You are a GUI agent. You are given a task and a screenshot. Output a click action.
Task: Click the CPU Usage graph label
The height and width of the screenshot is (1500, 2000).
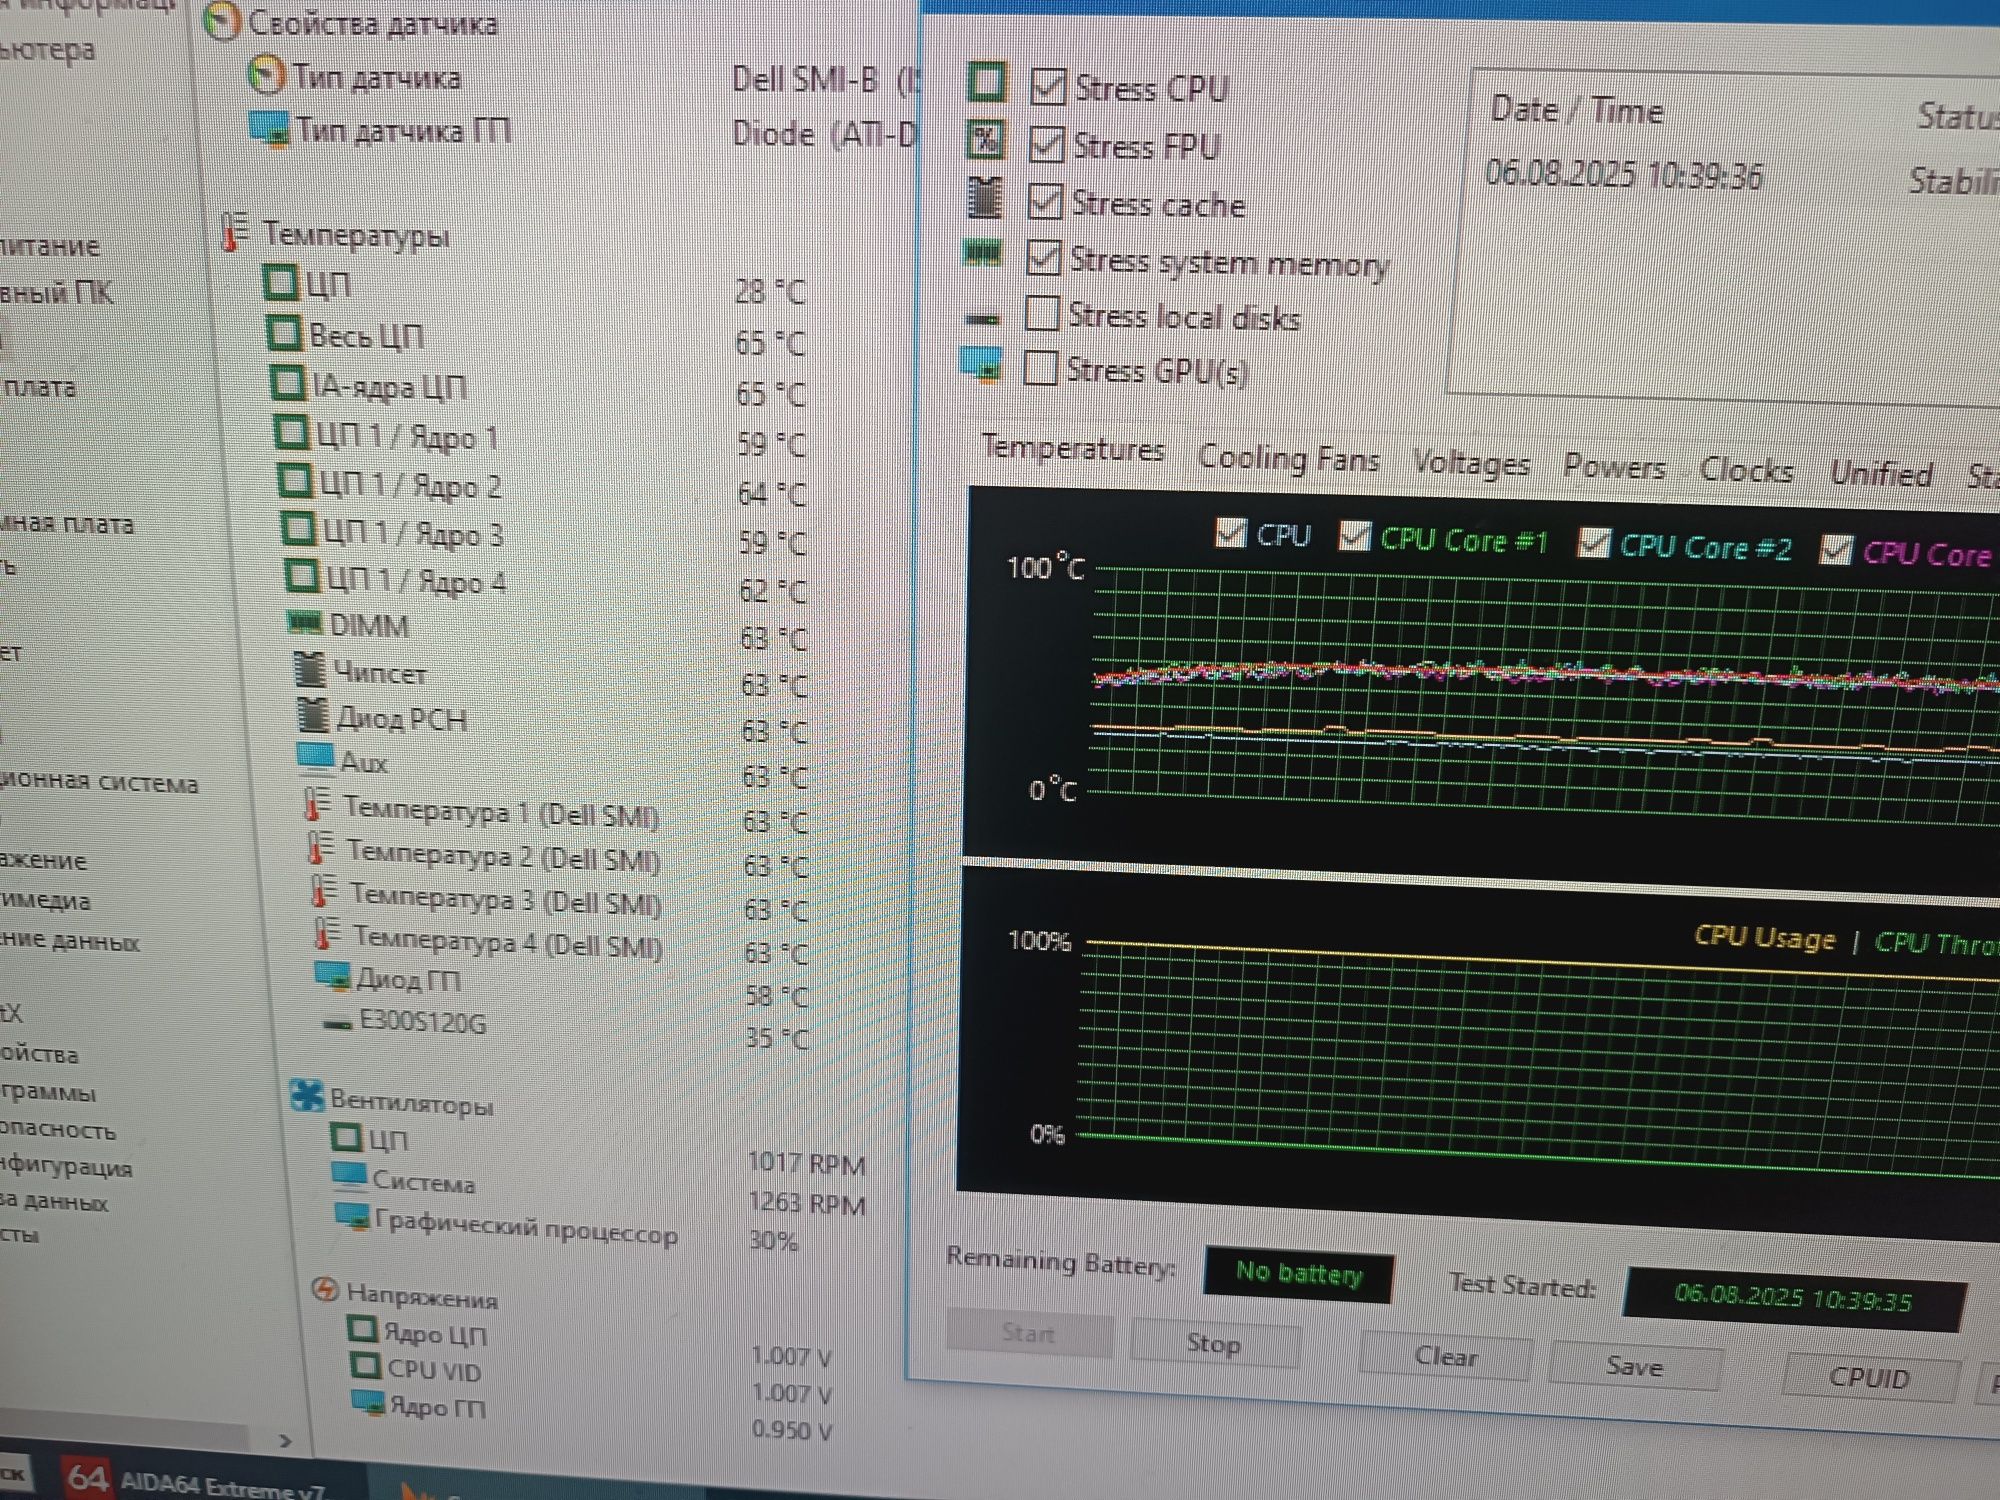(x=1765, y=938)
